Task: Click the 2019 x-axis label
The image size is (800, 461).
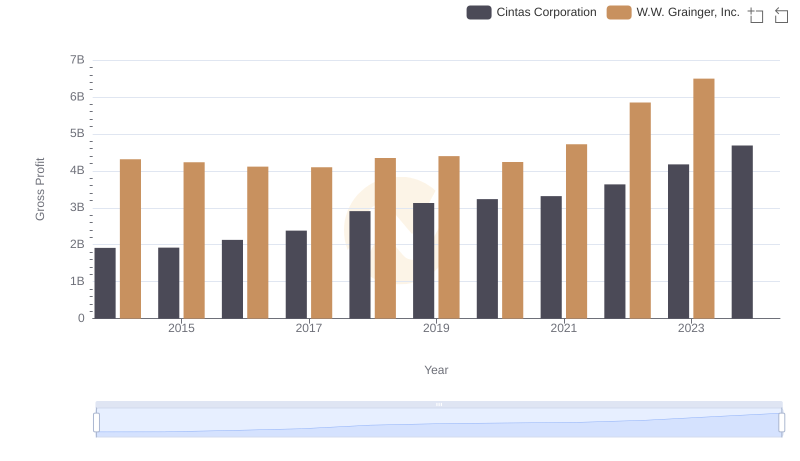Action: click(x=436, y=328)
